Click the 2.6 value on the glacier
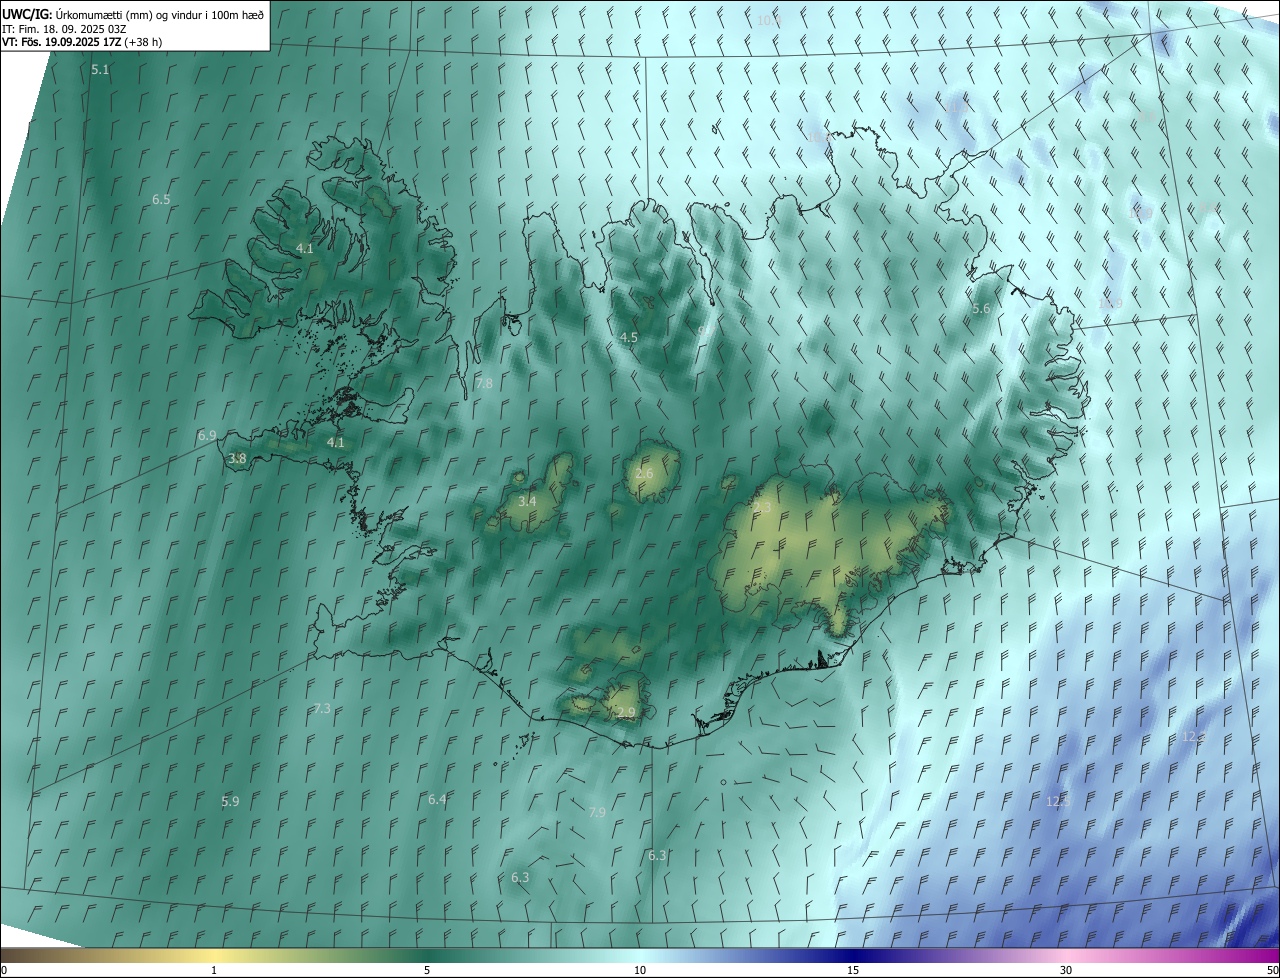 pos(644,474)
